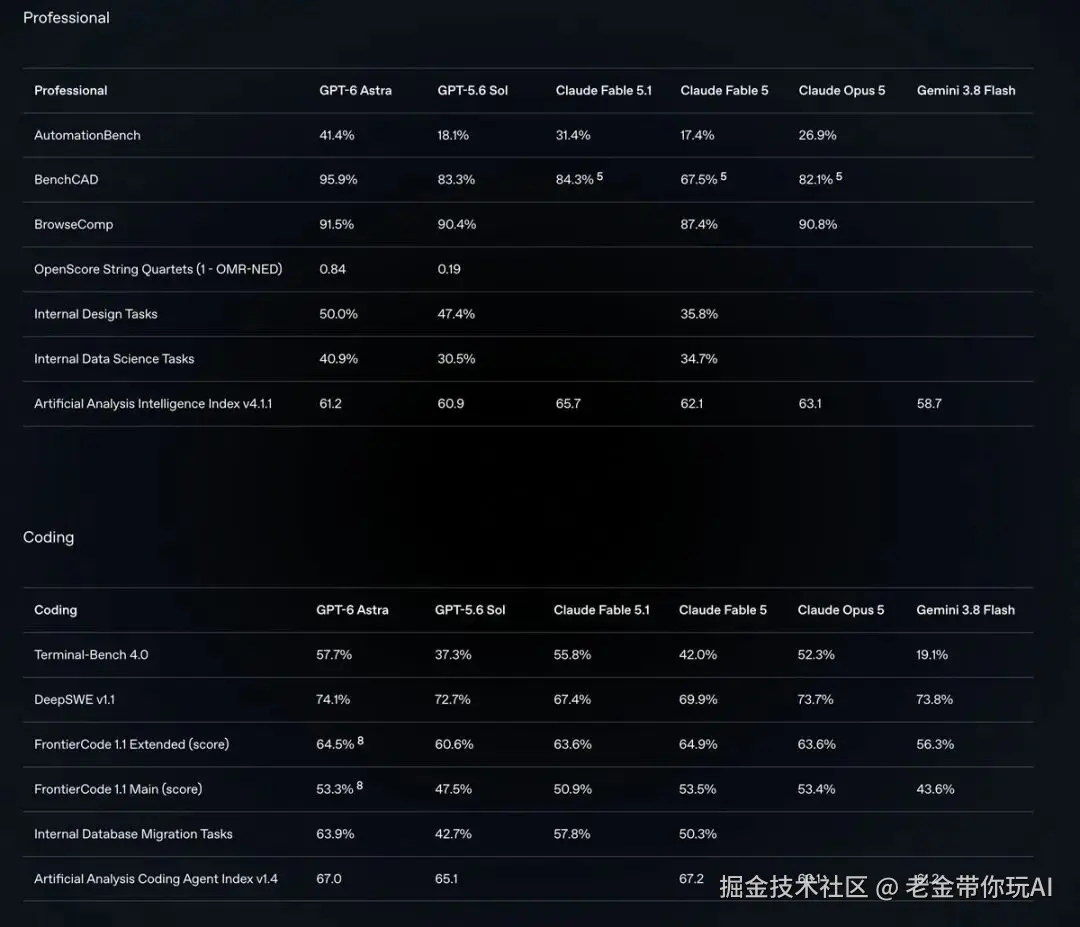Select the 67.0 Coding Agent Index value
Screen dimensions: 1080x927
tap(329, 879)
